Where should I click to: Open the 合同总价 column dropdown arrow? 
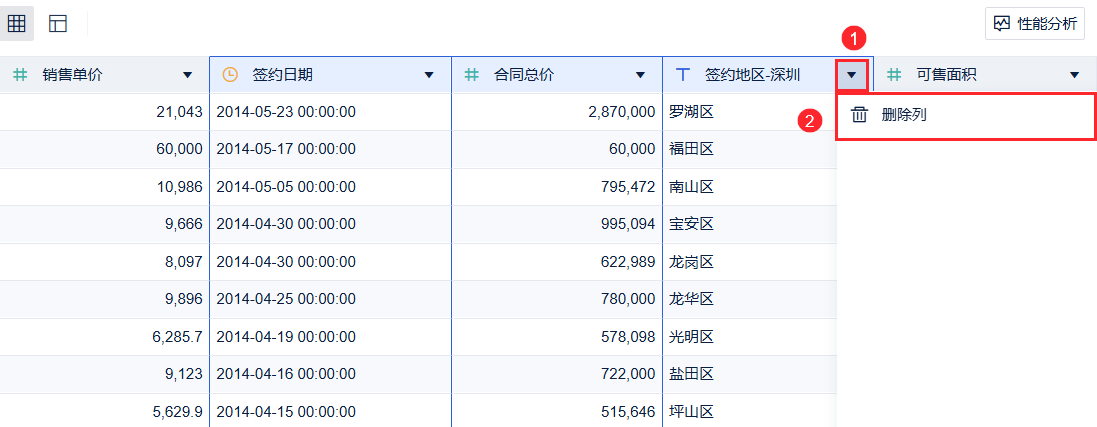(640, 74)
